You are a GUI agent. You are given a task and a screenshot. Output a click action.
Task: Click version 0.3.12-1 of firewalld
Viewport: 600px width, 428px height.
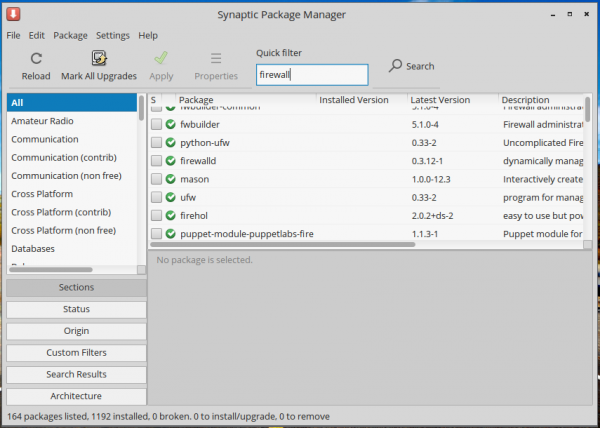click(x=427, y=161)
